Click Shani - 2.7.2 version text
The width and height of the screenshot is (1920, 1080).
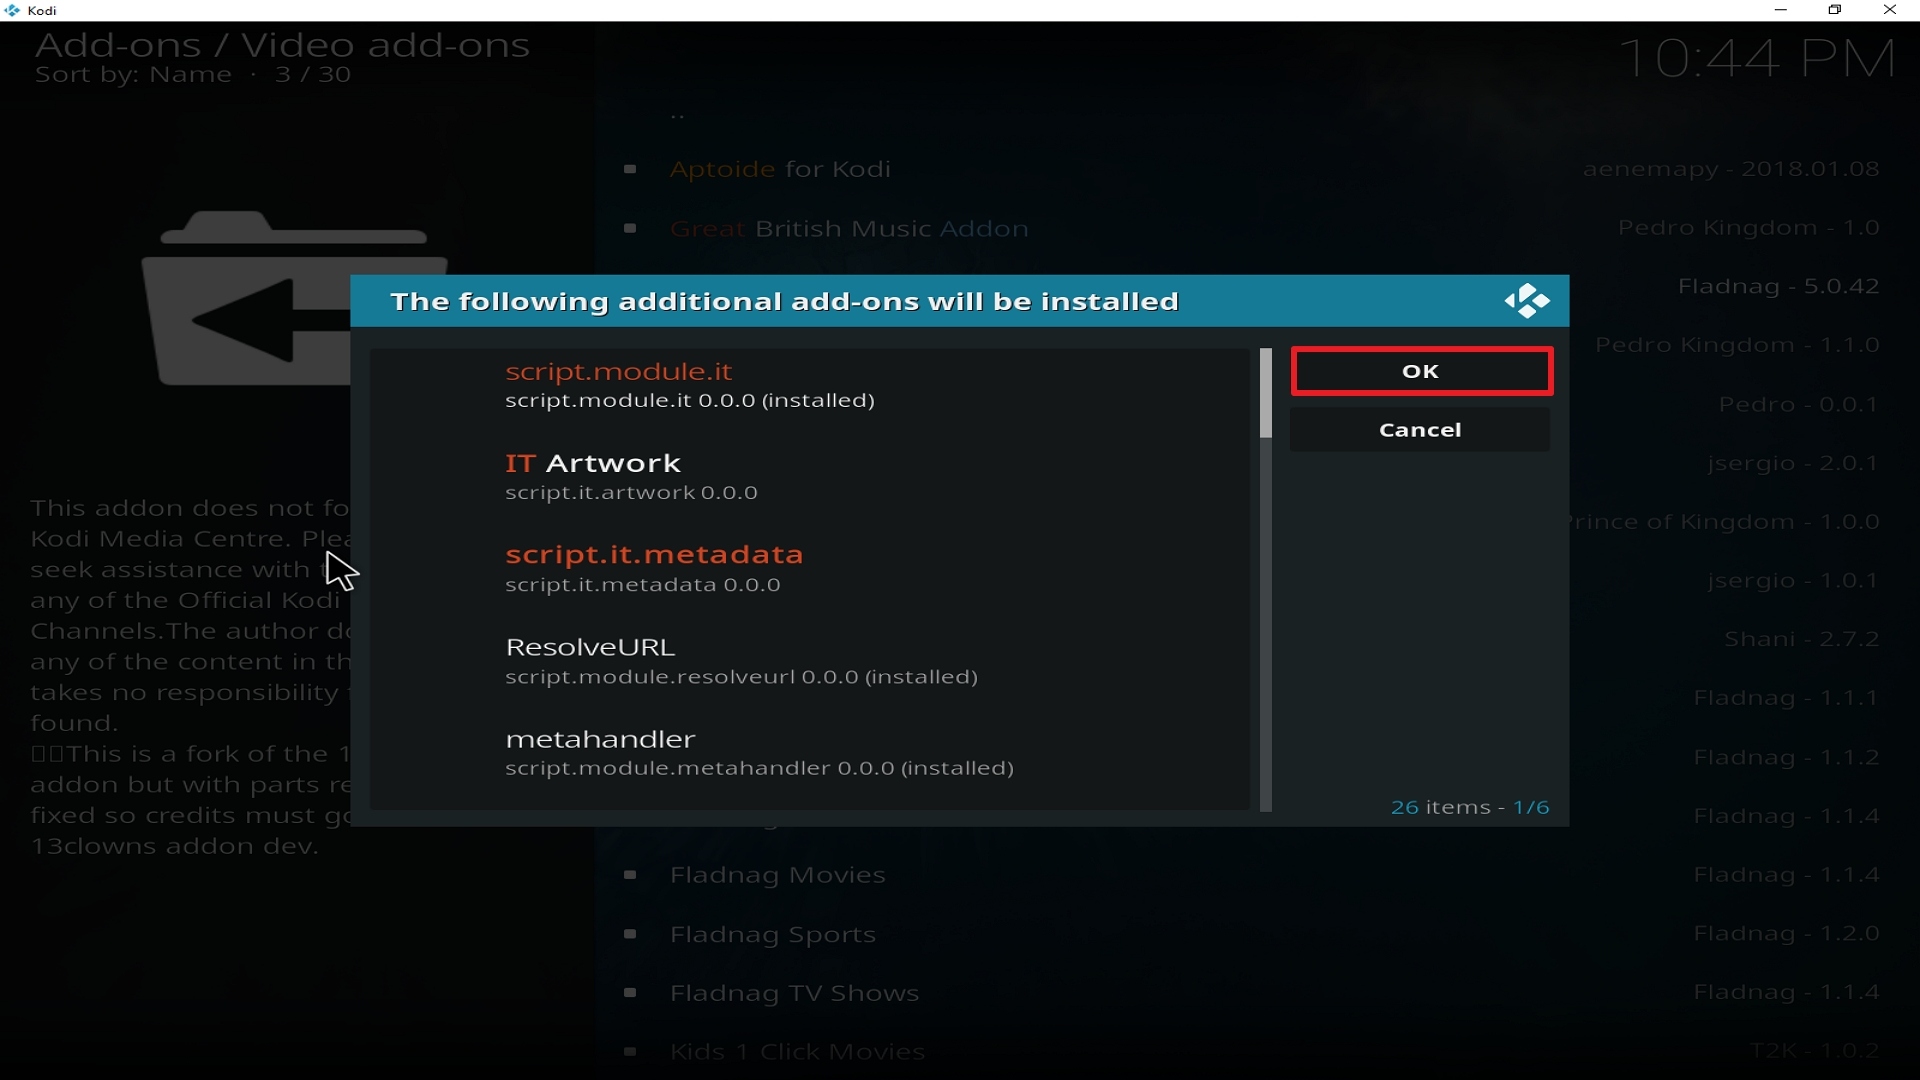click(x=1803, y=639)
